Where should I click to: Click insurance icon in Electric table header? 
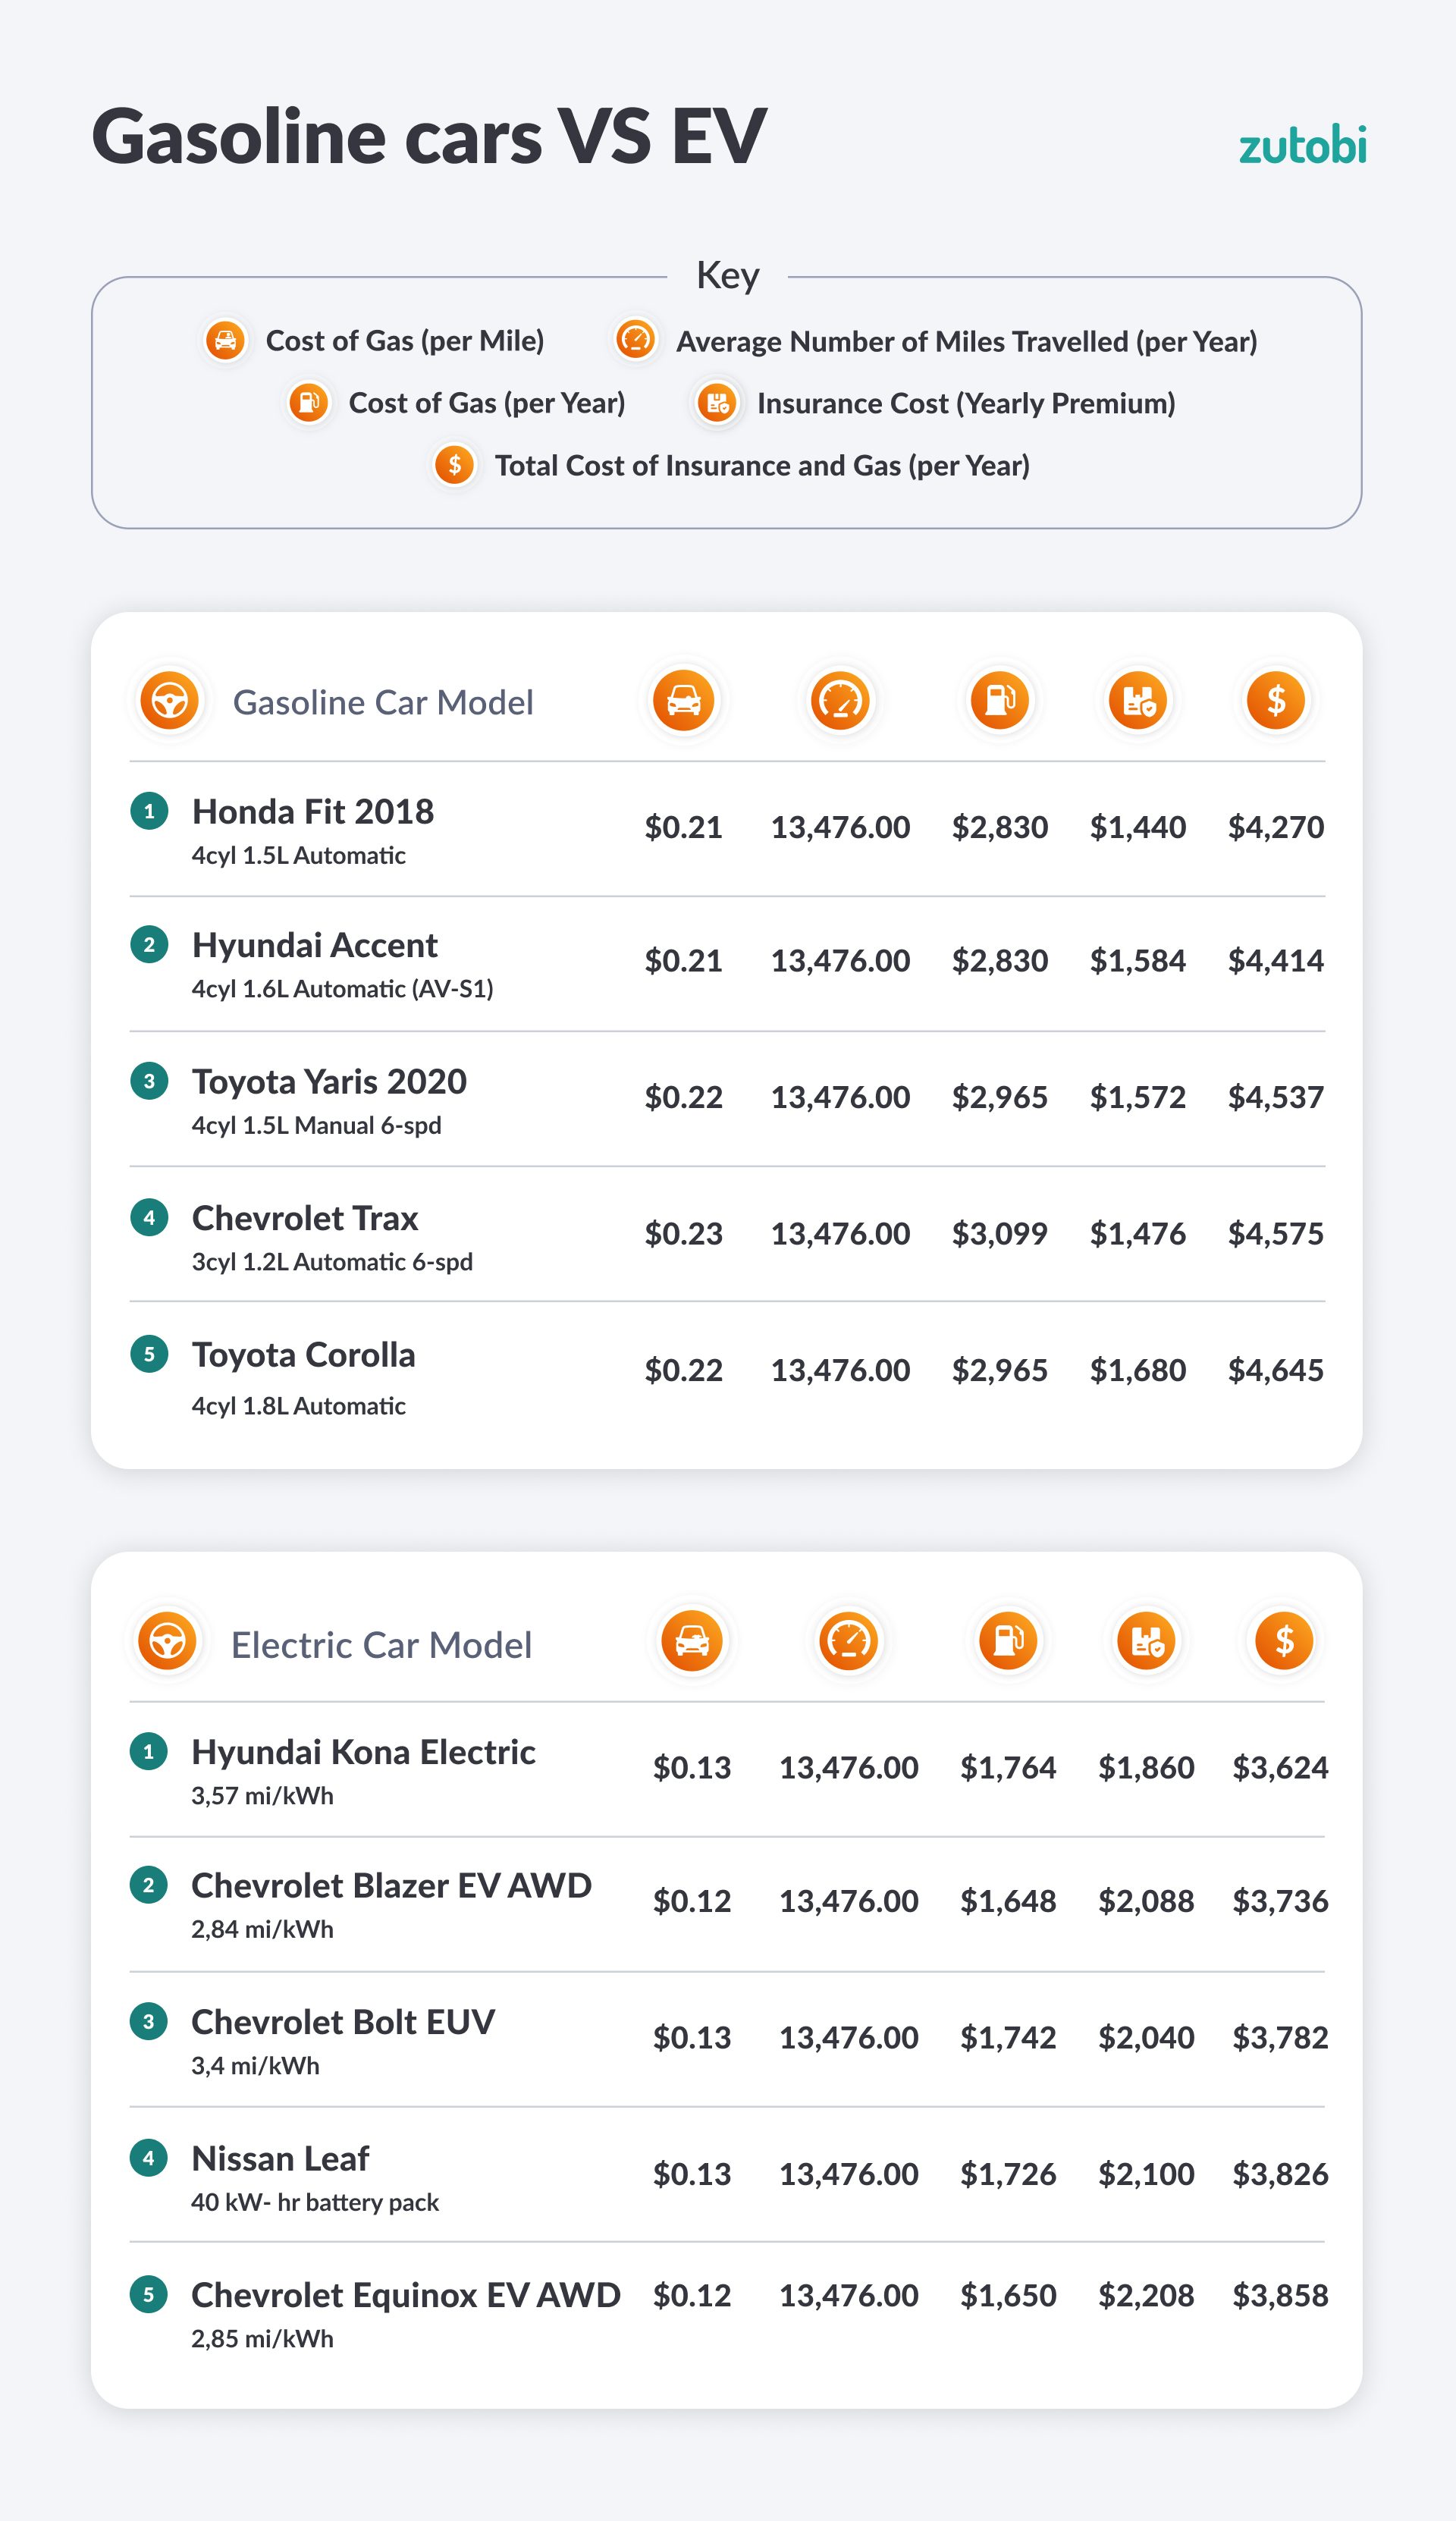tap(1146, 1641)
